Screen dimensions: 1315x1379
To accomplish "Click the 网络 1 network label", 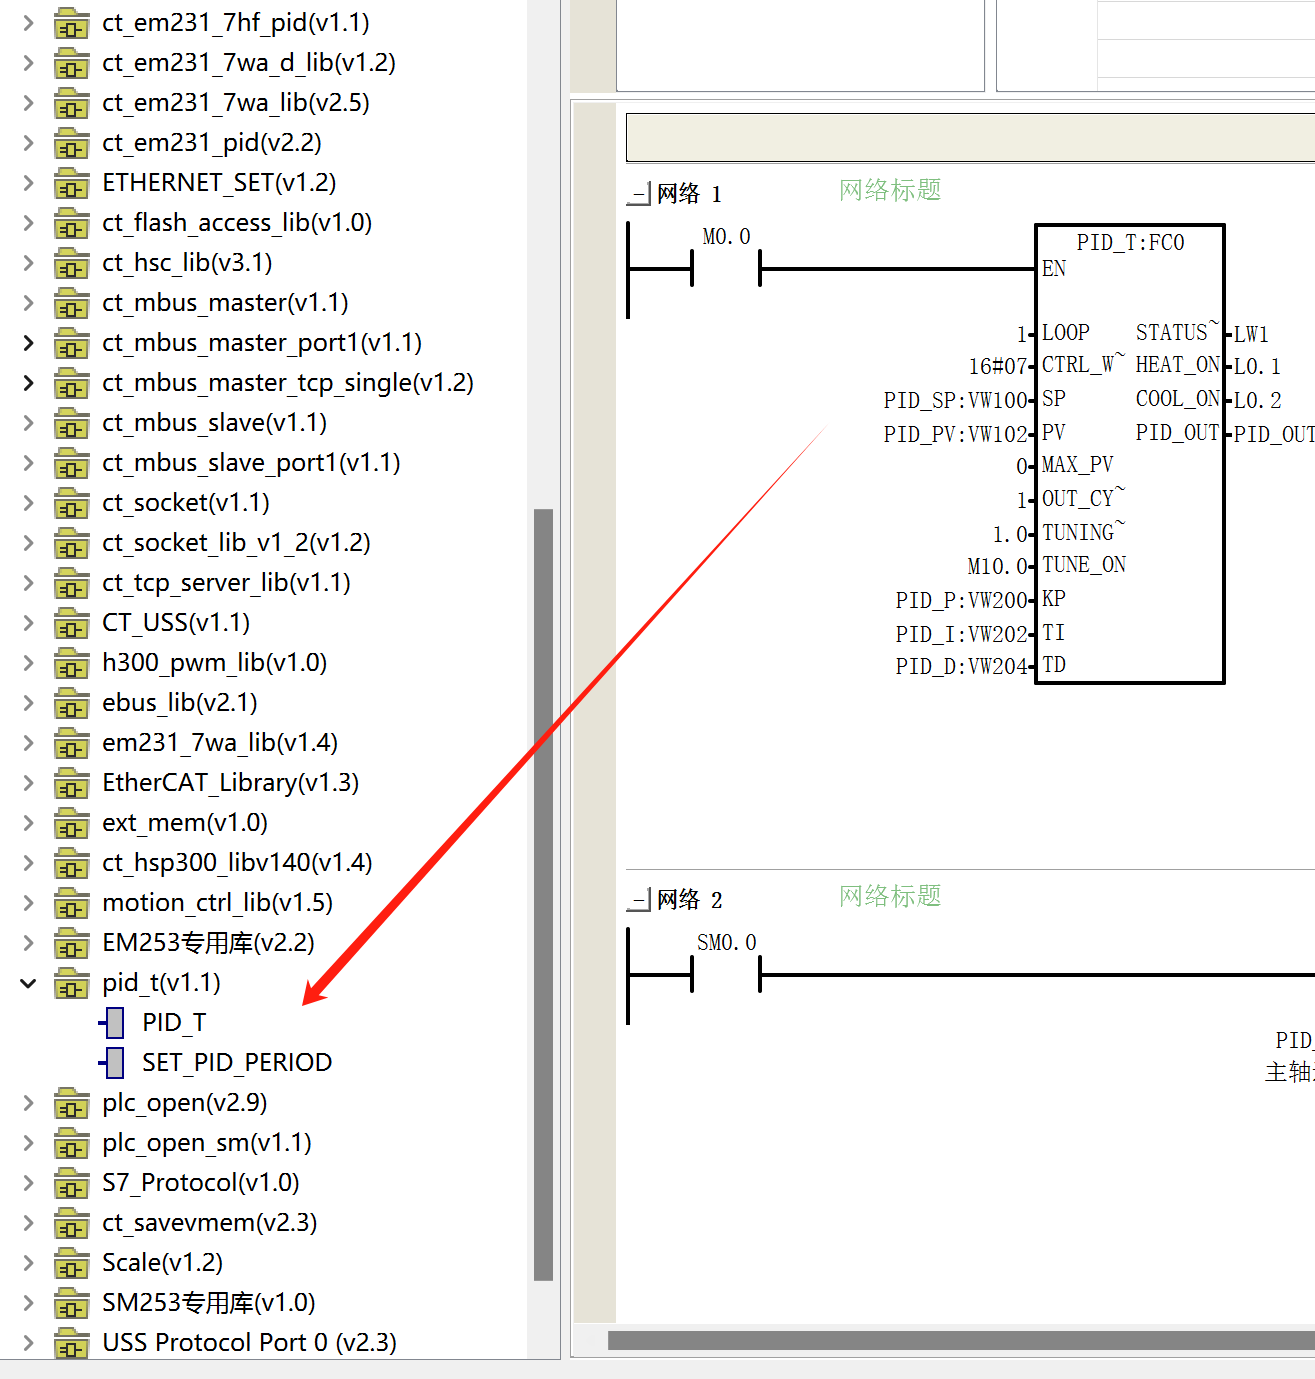I will (689, 194).
